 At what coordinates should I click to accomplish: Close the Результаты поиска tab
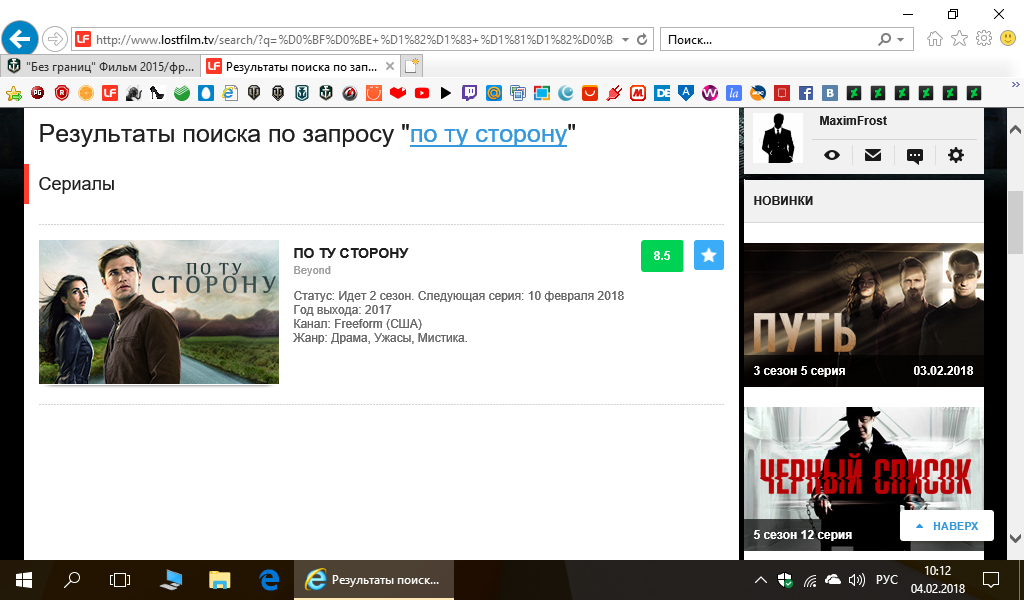click(x=390, y=67)
